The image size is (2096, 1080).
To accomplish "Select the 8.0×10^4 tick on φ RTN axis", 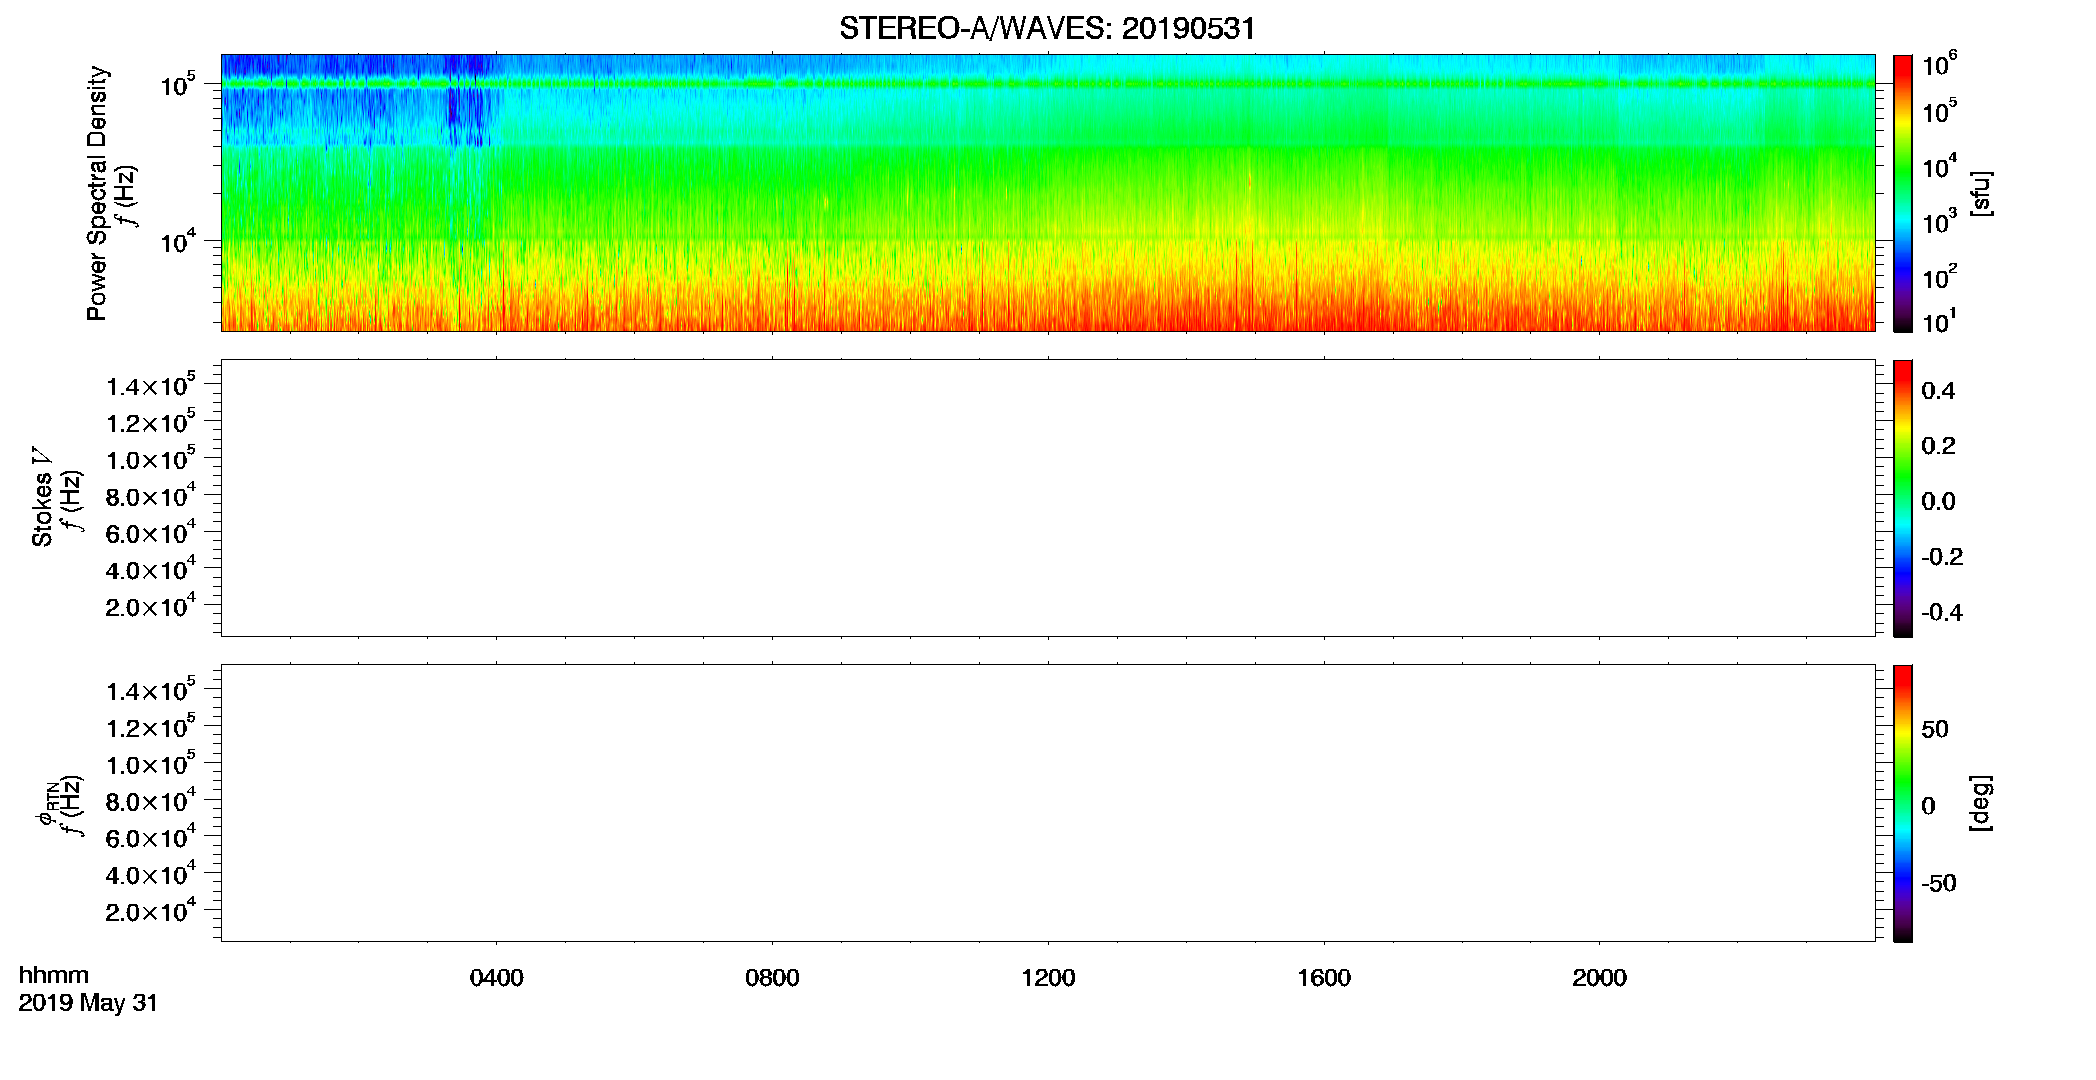I will coord(150,801).
